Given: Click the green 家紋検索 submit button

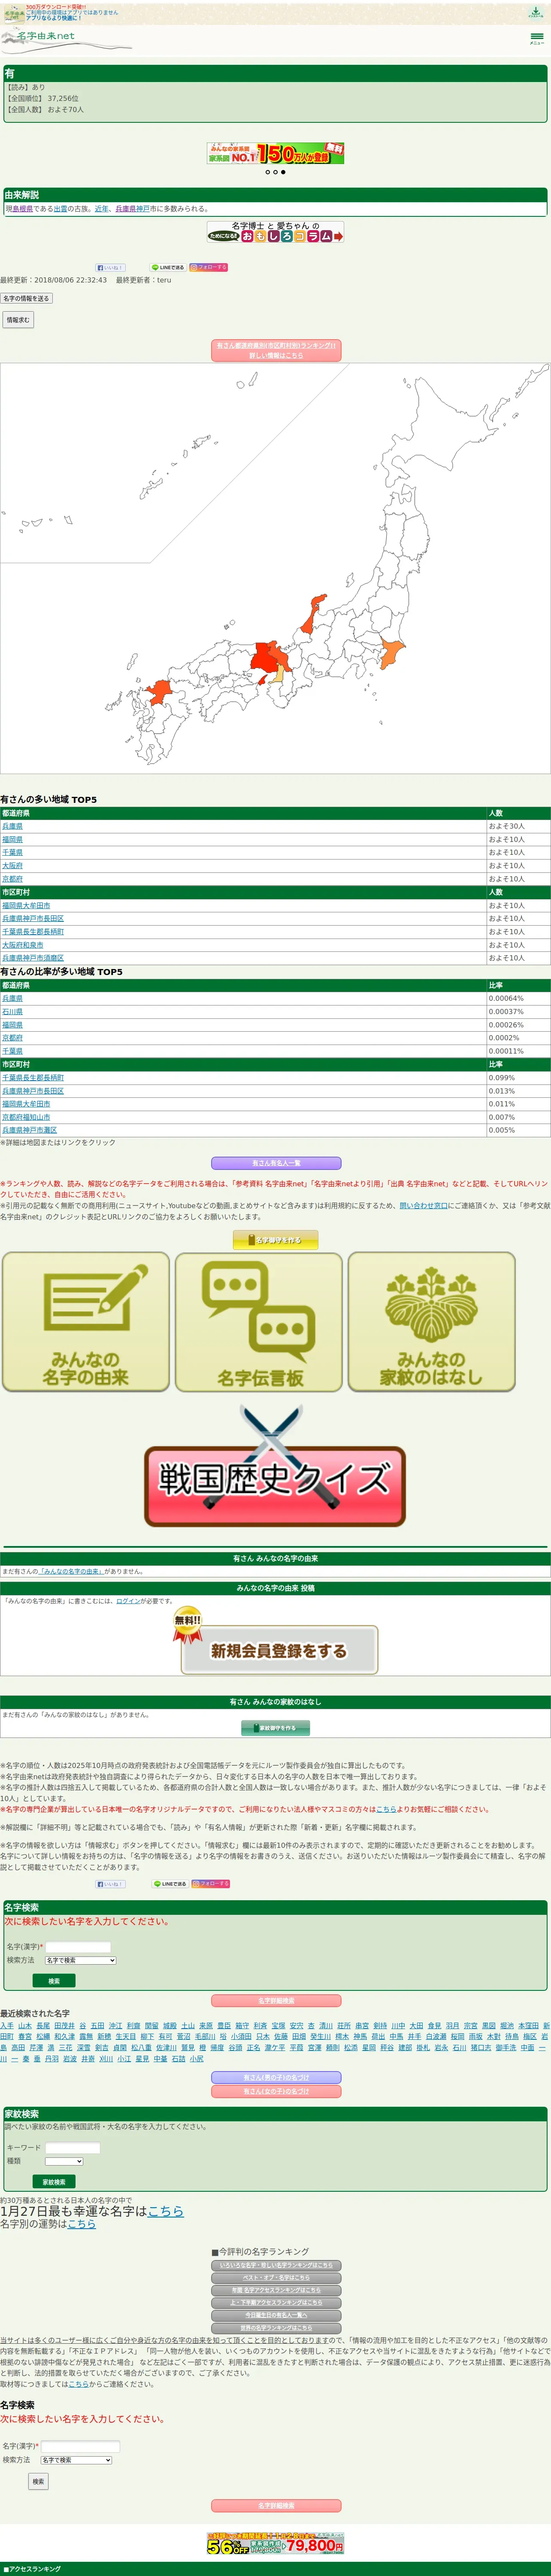Looking at the screenshot, I should 54,2181.
